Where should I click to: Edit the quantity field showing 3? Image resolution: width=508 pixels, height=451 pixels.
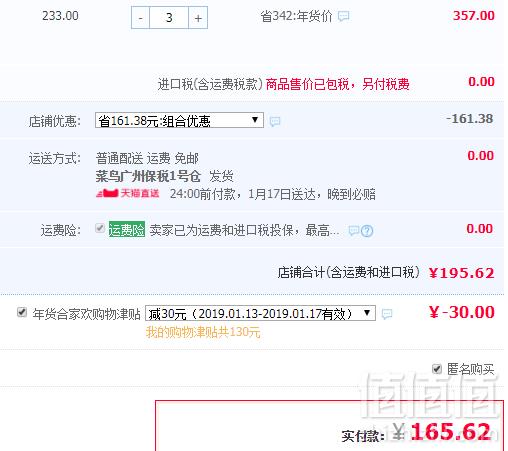click(x=169, y=18)
